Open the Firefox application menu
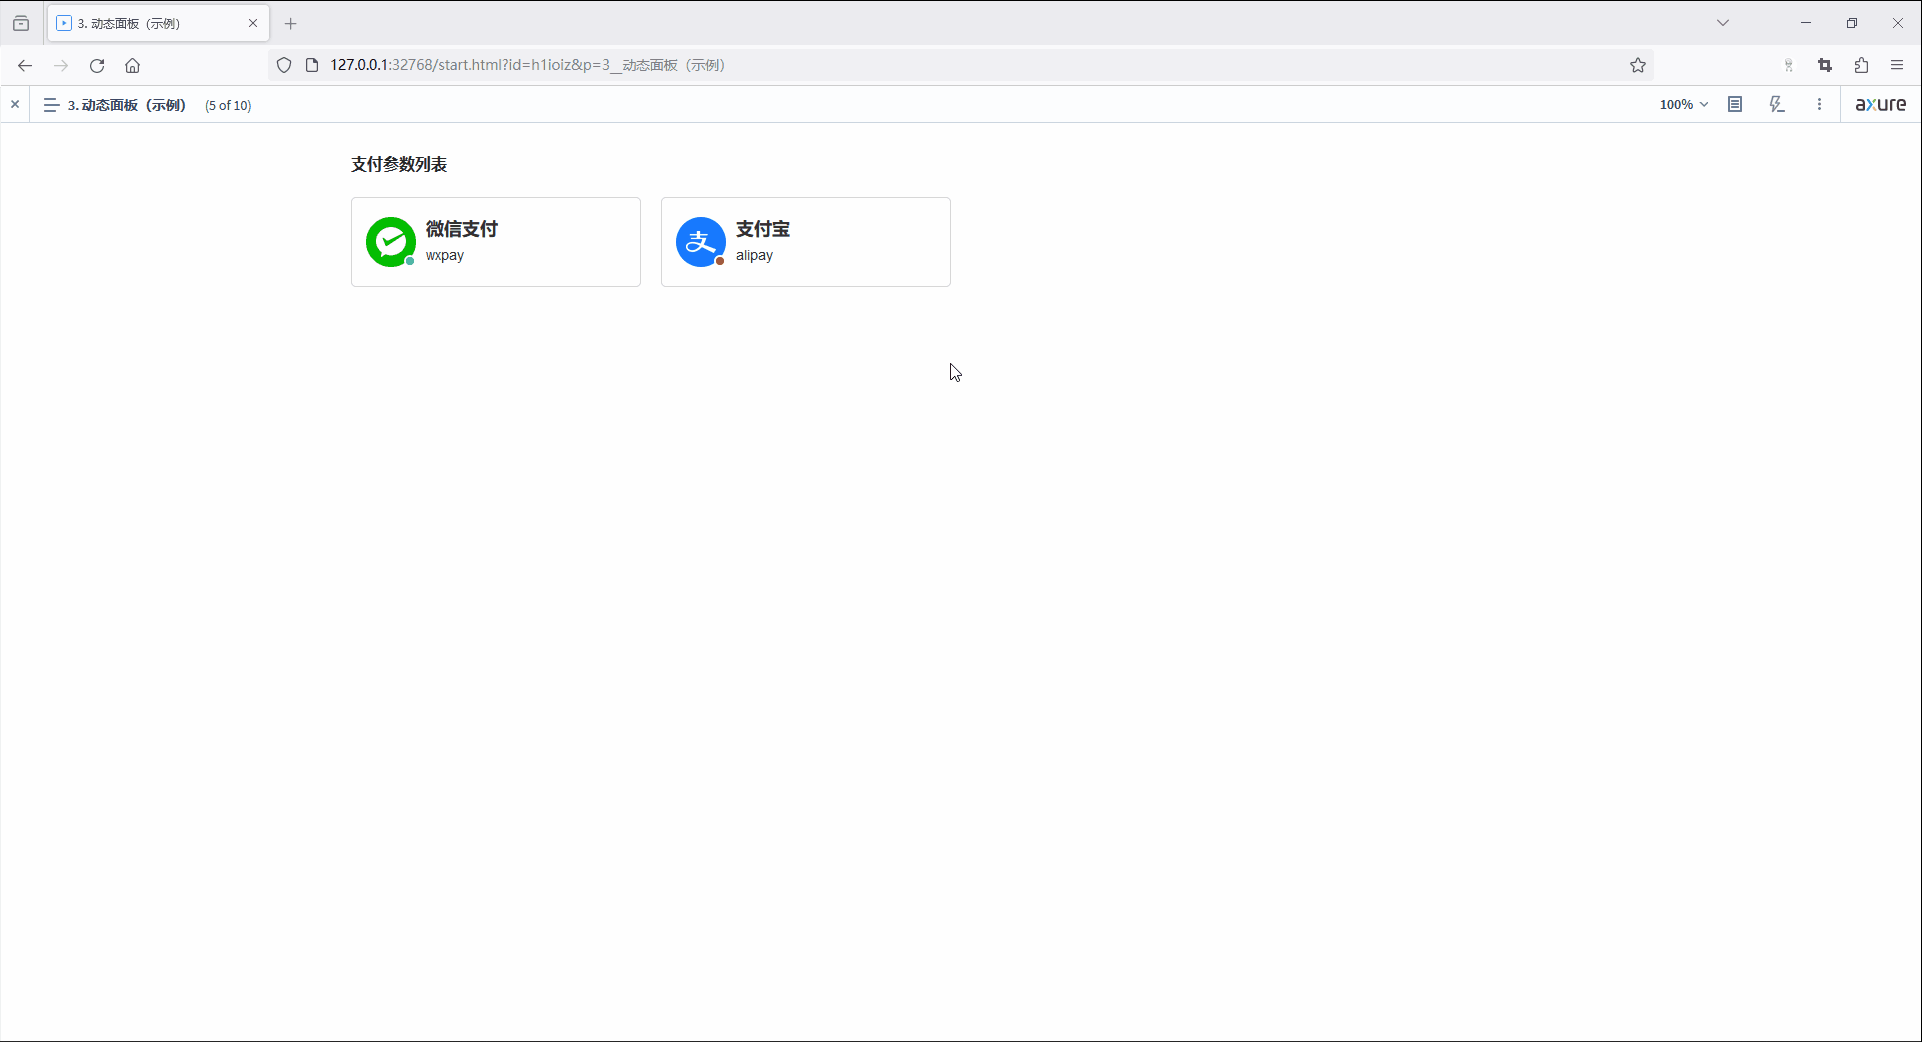The width and height of the screenshot is (1922, 1042). coord(1897,65)
